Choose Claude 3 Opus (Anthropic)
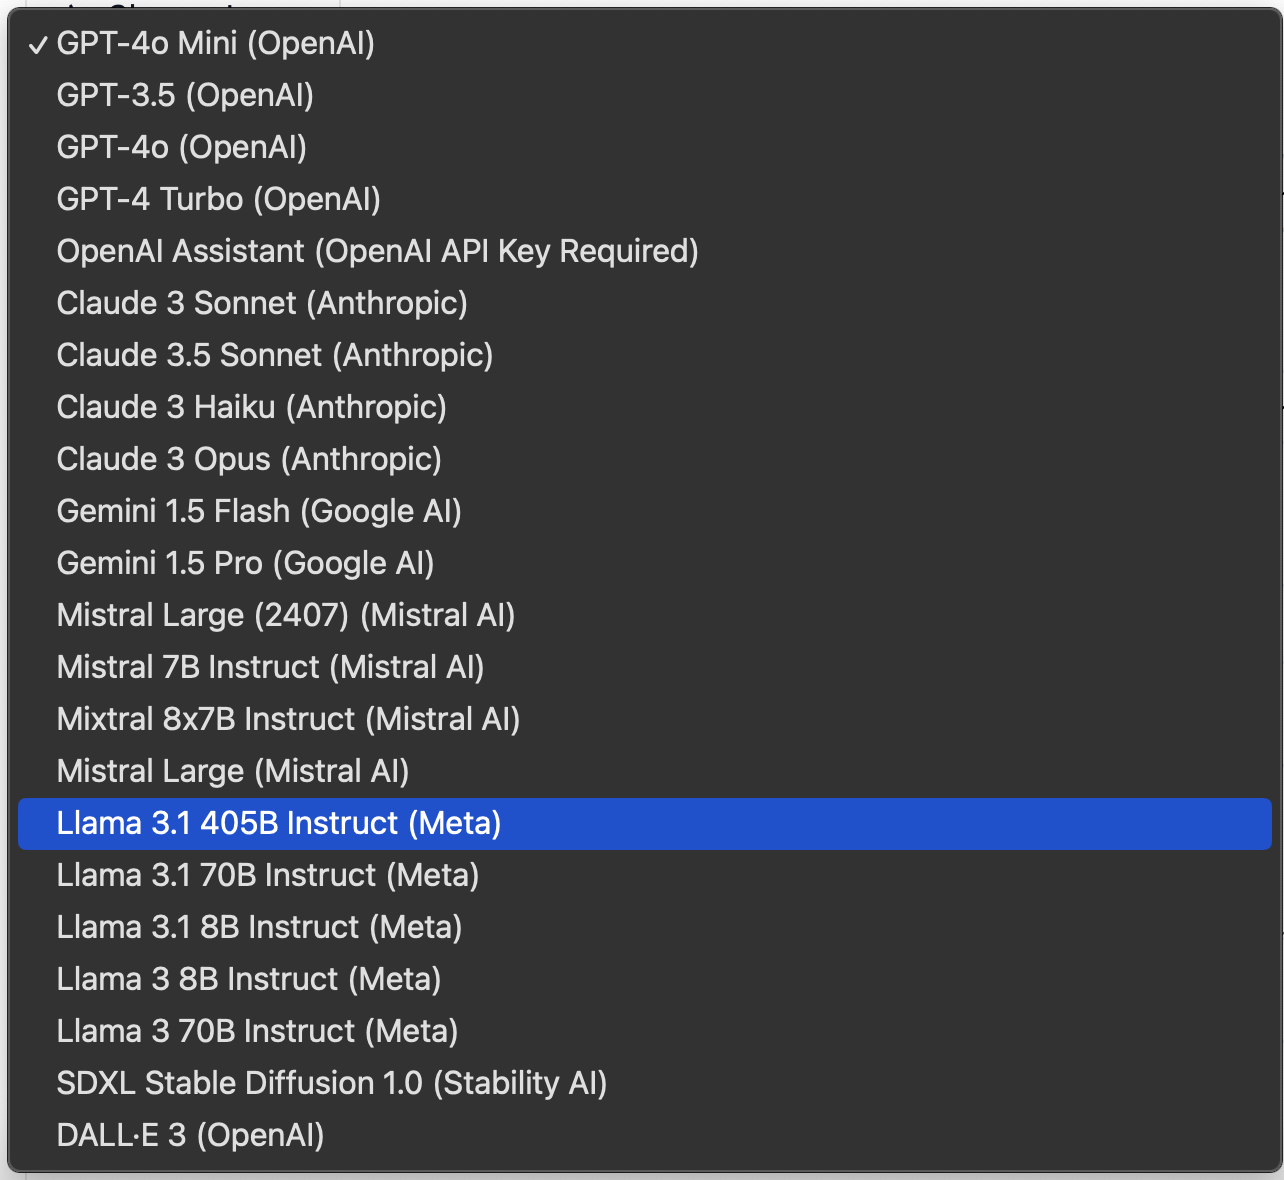 pyautogui.click(x=249, y=460)
